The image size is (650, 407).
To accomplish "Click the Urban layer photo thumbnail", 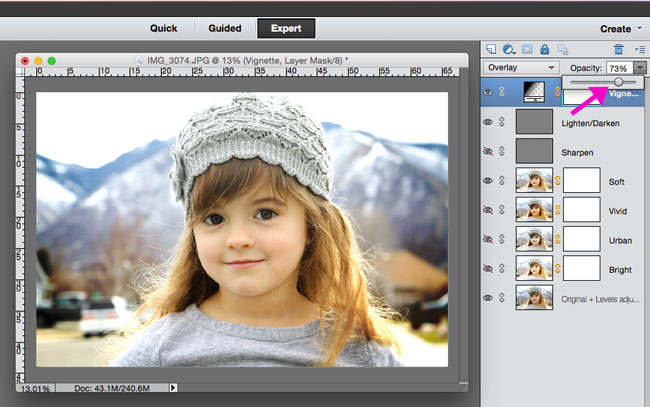I will [x=534, y=239].
